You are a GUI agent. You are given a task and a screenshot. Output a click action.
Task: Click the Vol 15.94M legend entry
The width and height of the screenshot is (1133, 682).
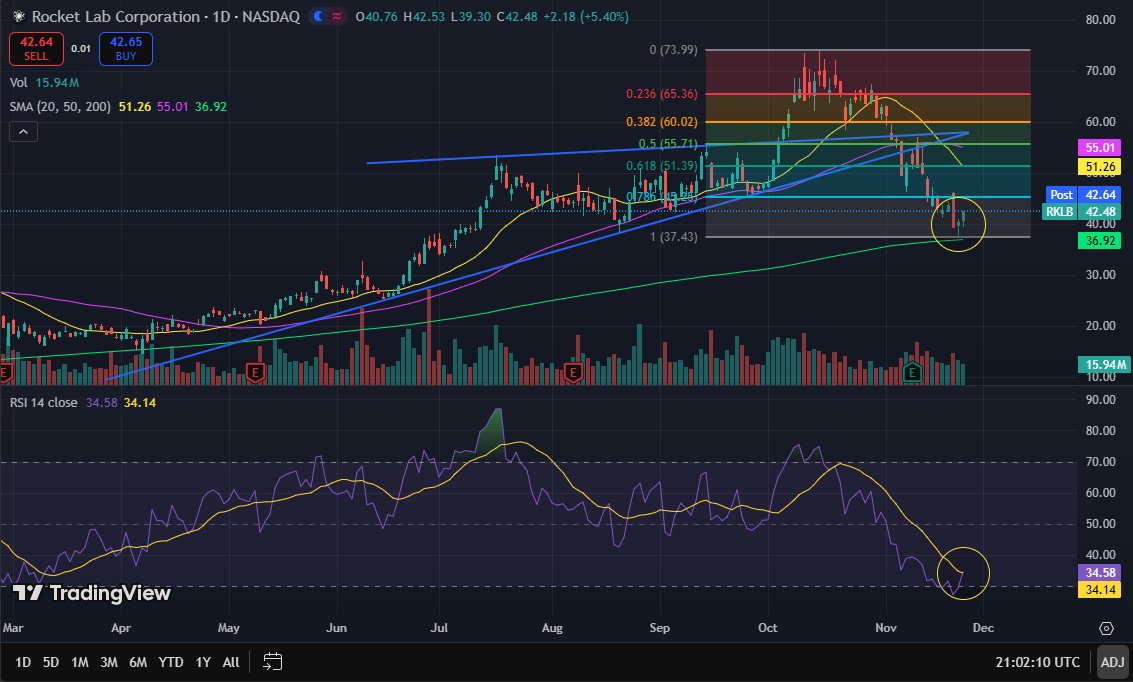(44, 82)
